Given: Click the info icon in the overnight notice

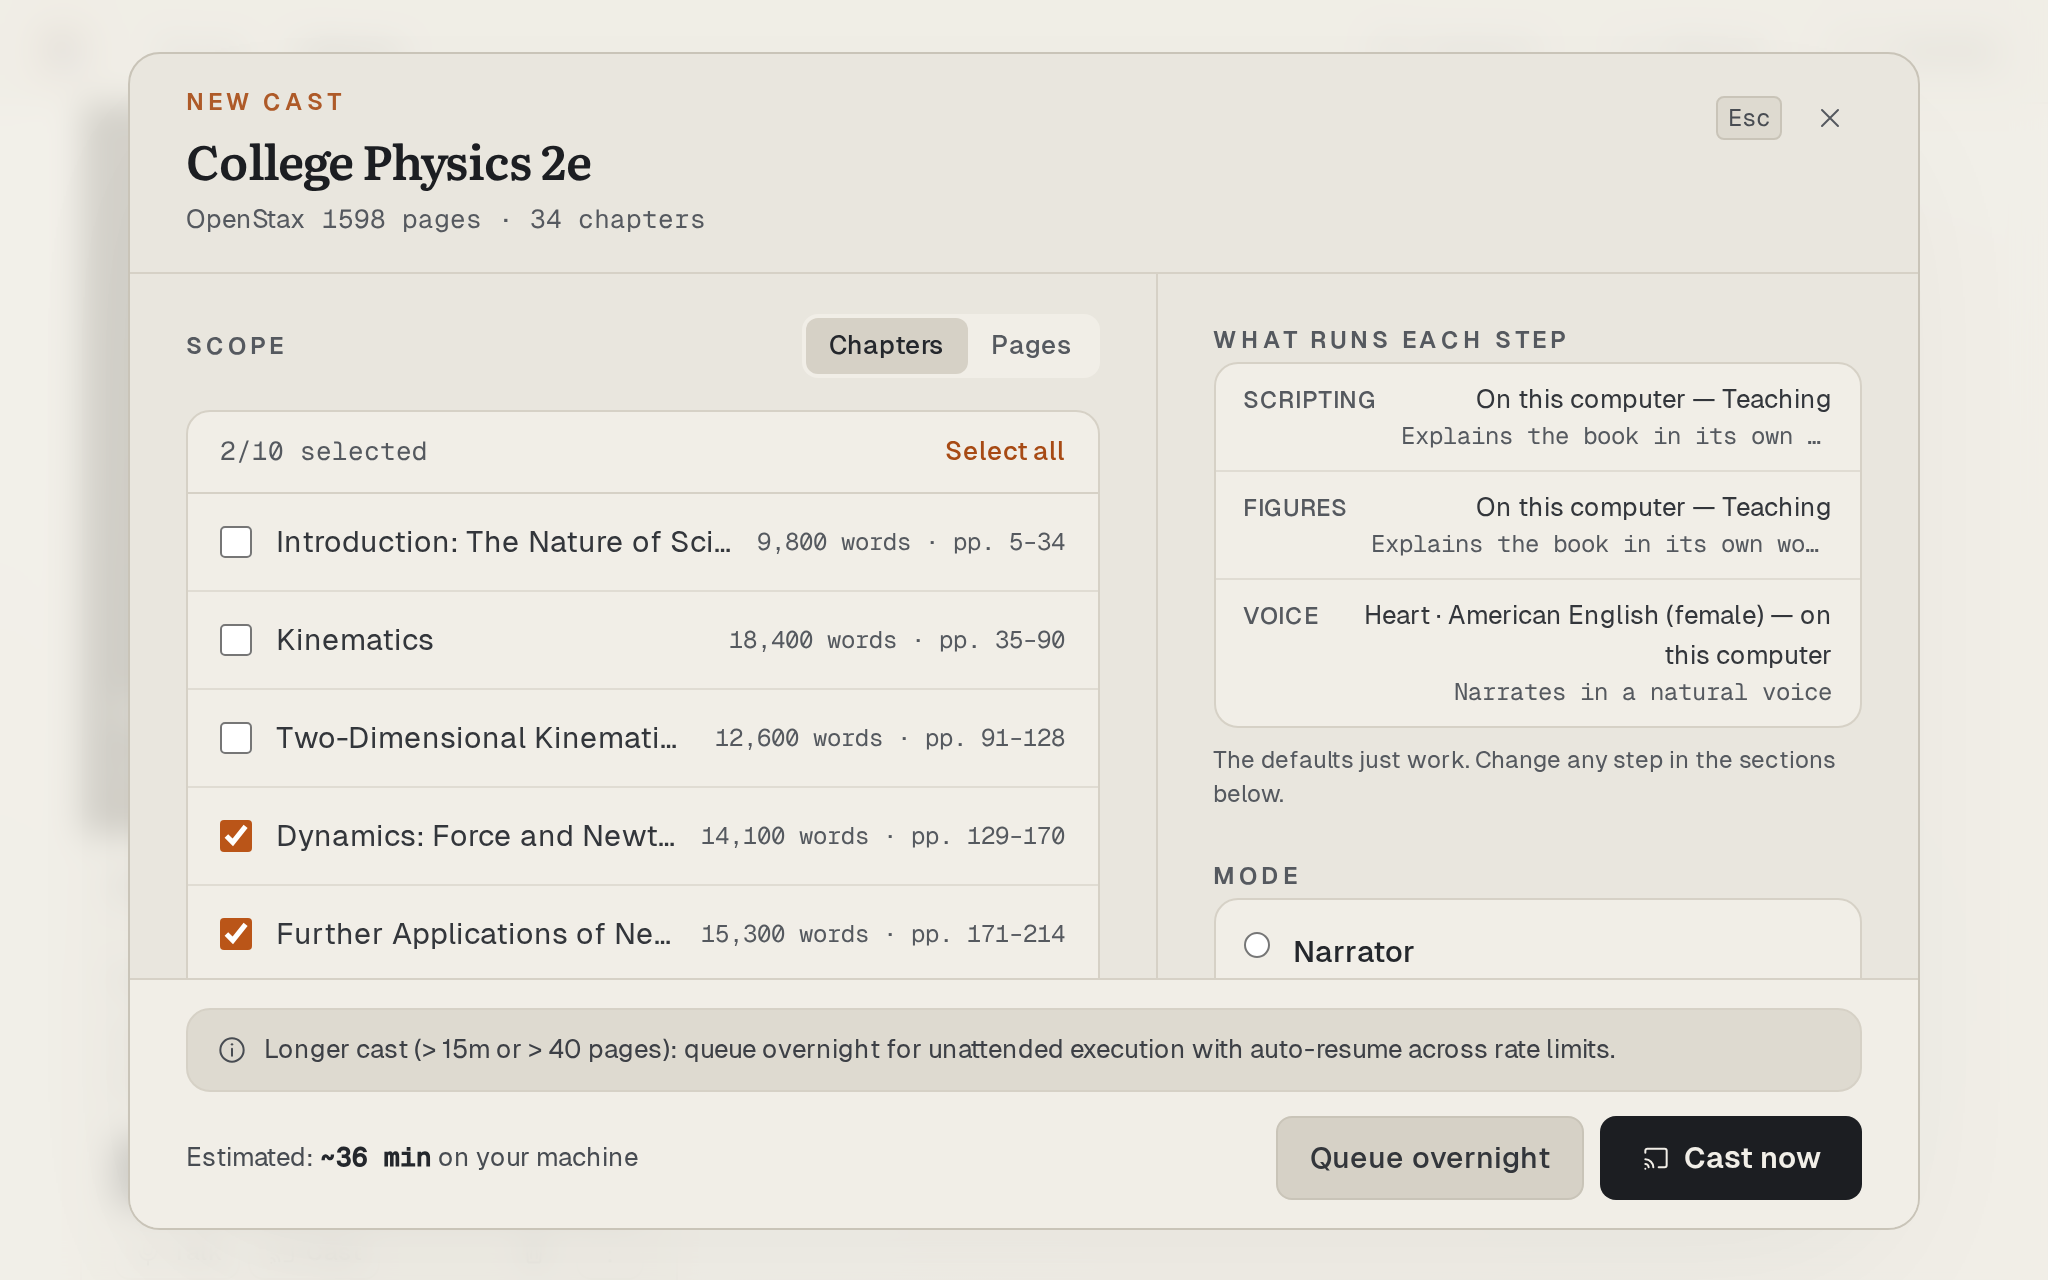Looking at the screenshot, I should tap(232, 1050).
